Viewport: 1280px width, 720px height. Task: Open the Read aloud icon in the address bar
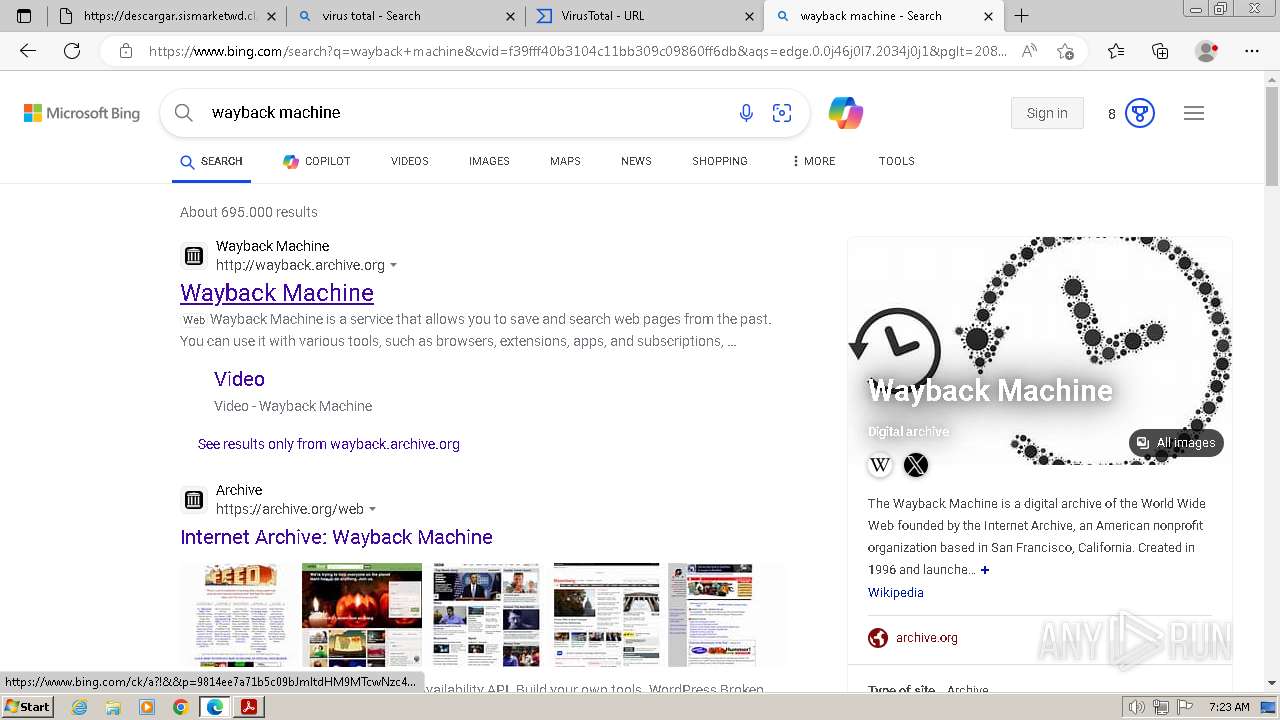point(1029,51)
